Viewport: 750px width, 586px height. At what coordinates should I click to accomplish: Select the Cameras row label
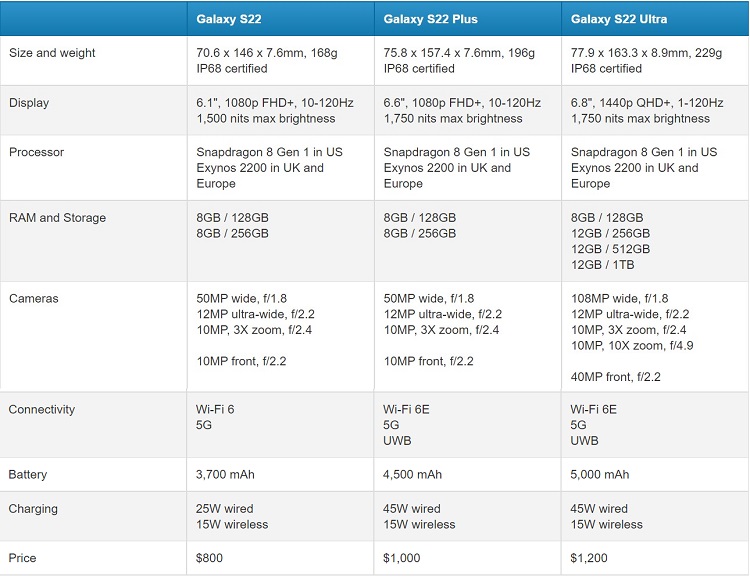coord(33,299)
